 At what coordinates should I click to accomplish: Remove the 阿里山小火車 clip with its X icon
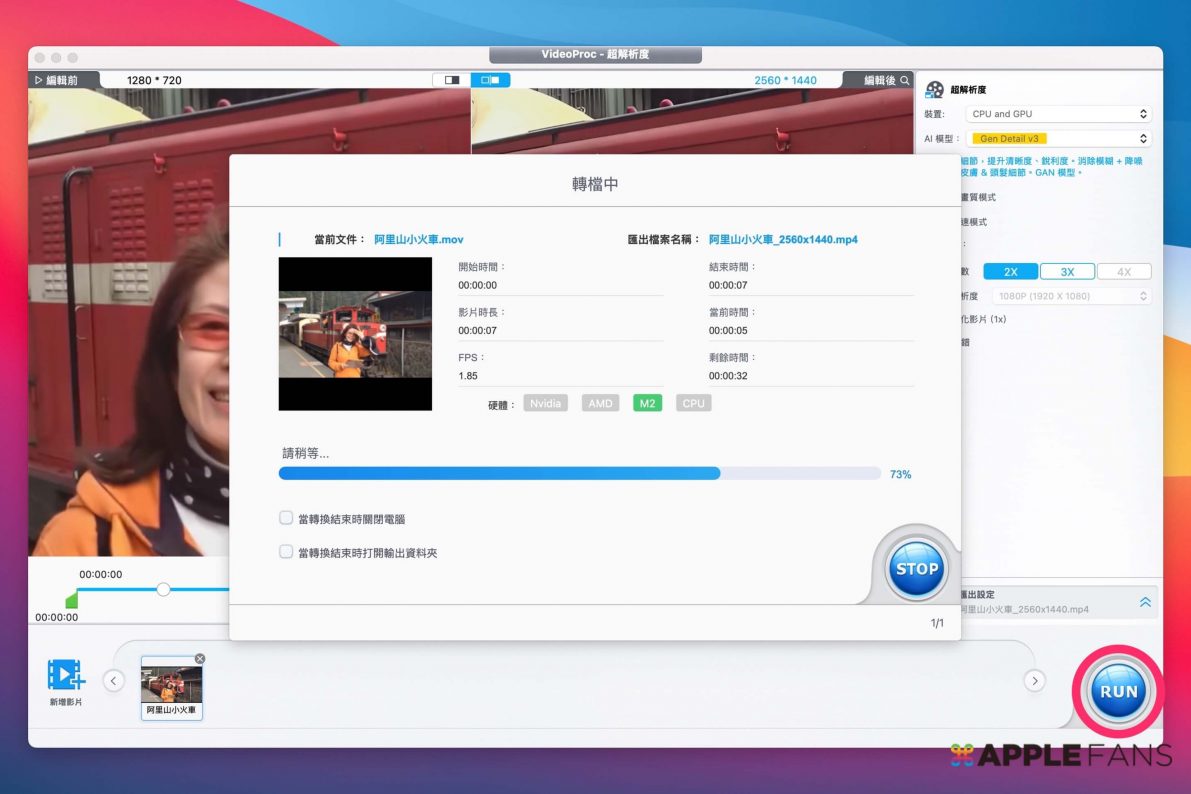199,659
